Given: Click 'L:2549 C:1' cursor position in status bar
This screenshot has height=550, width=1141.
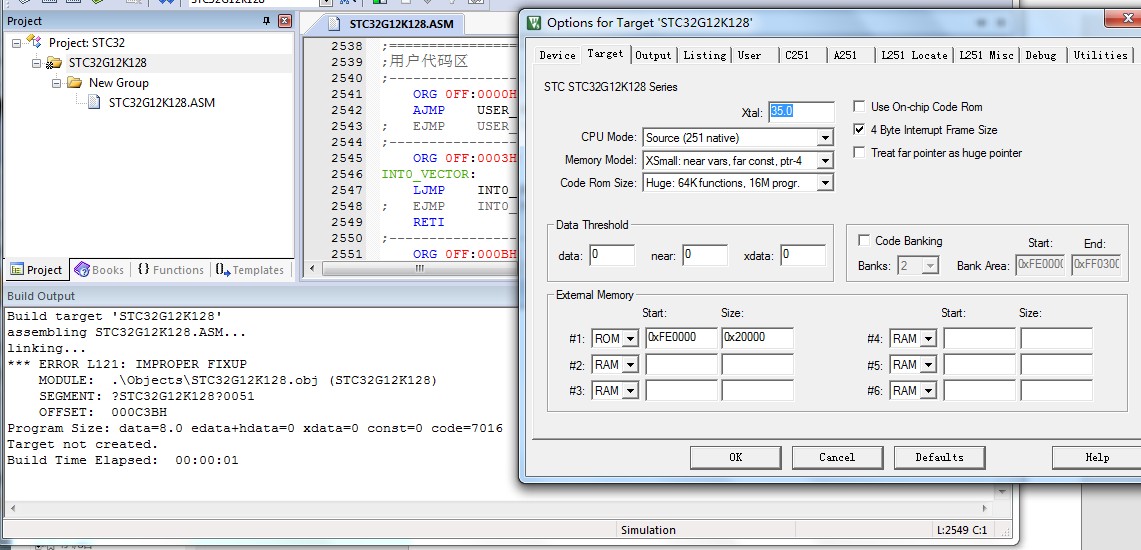Looking at the screenshot, I should tap(962, 530).
